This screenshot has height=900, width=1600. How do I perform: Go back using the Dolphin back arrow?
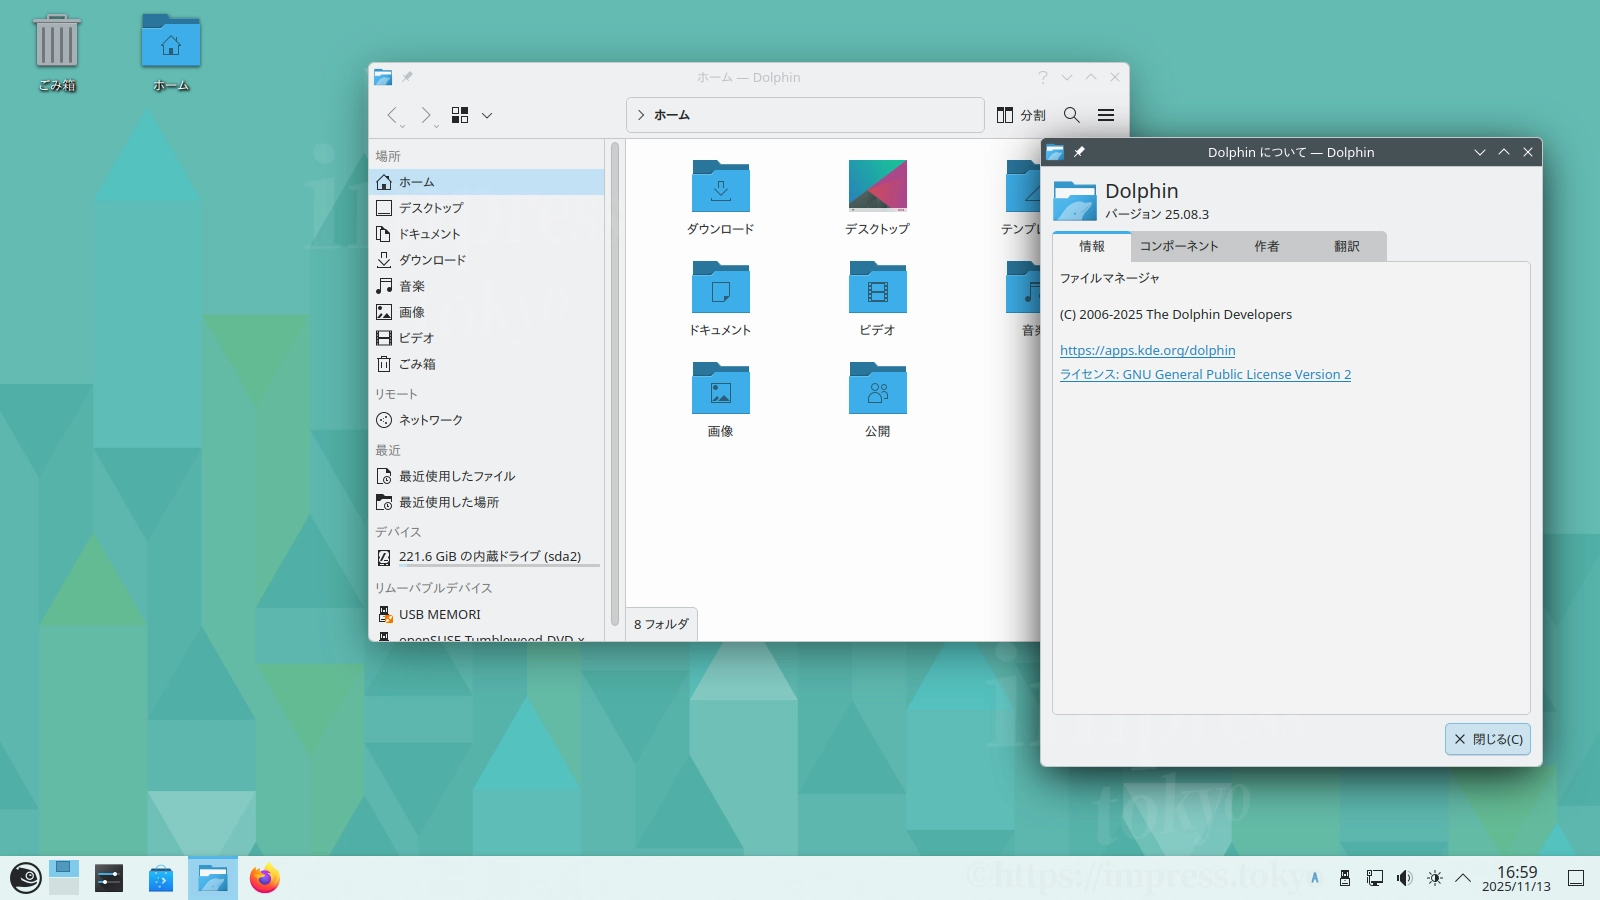[393, 115]
